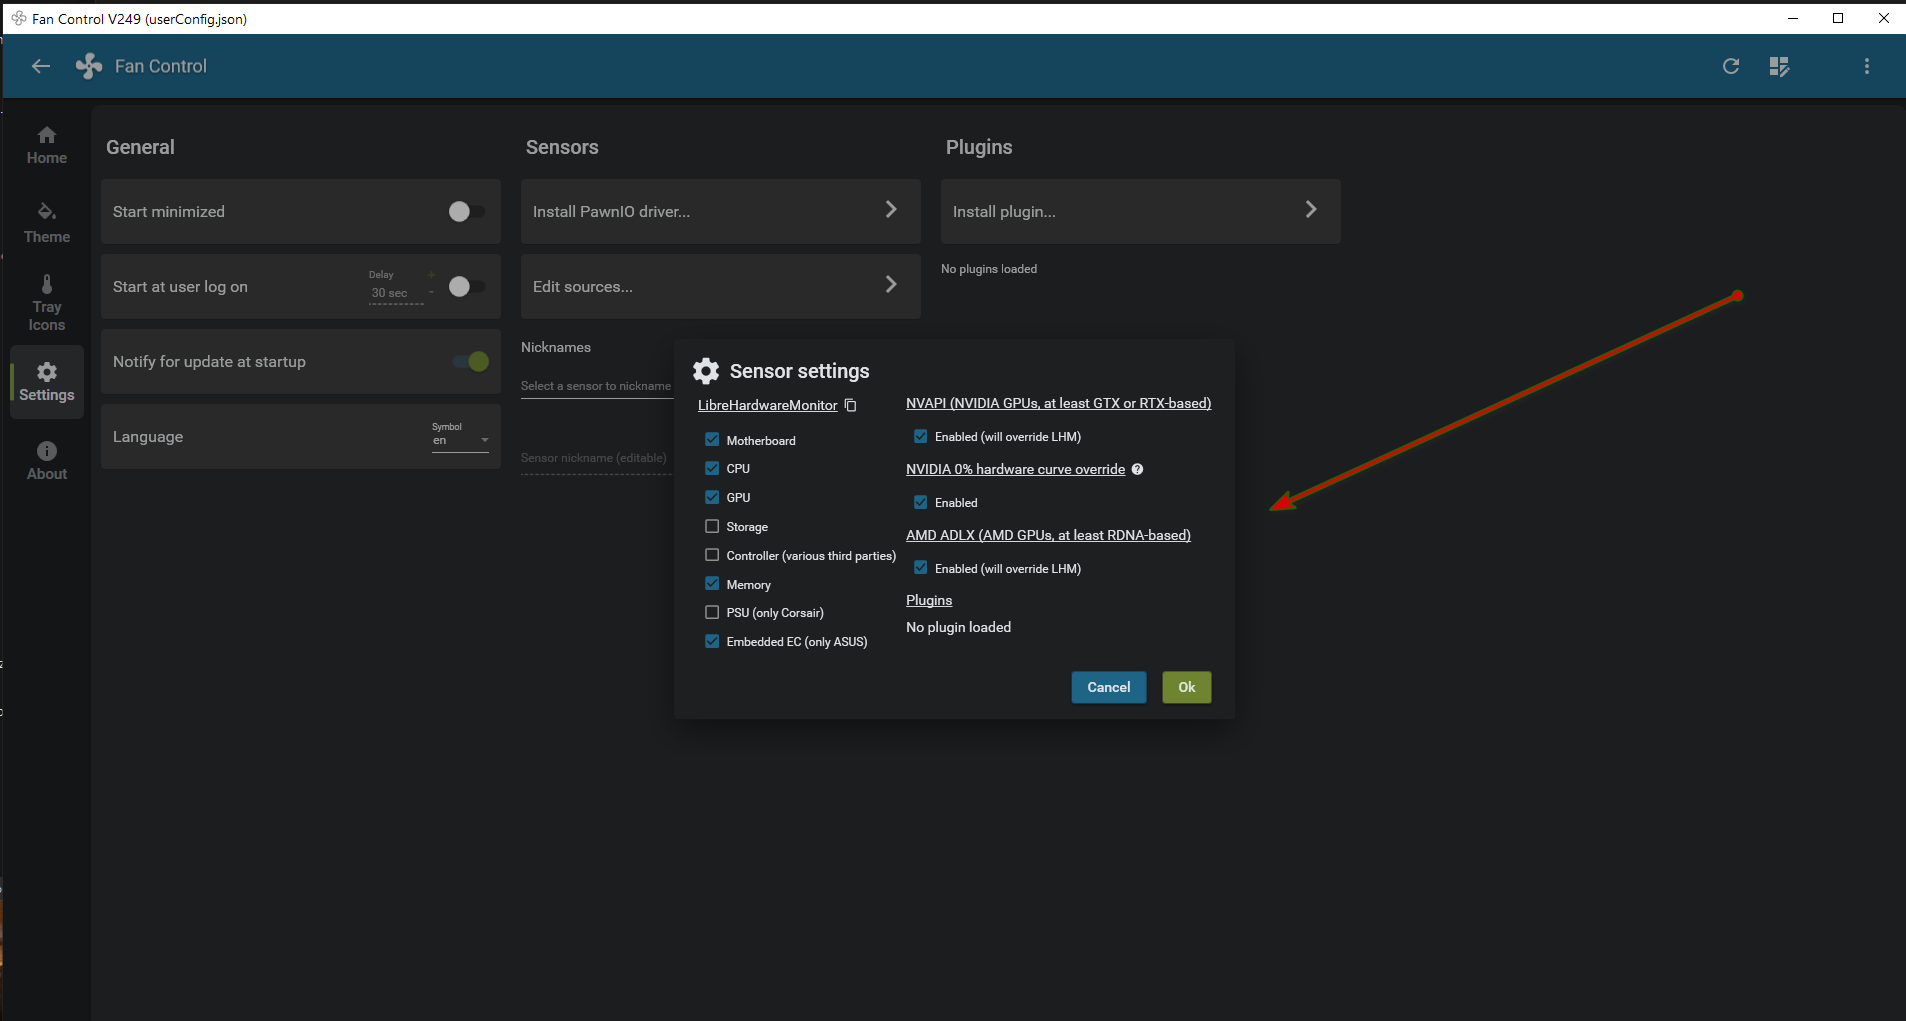Click help icon beside NVIDIA 0% override
The width and height of the screenshot is (1906, 1021).
1137,469
